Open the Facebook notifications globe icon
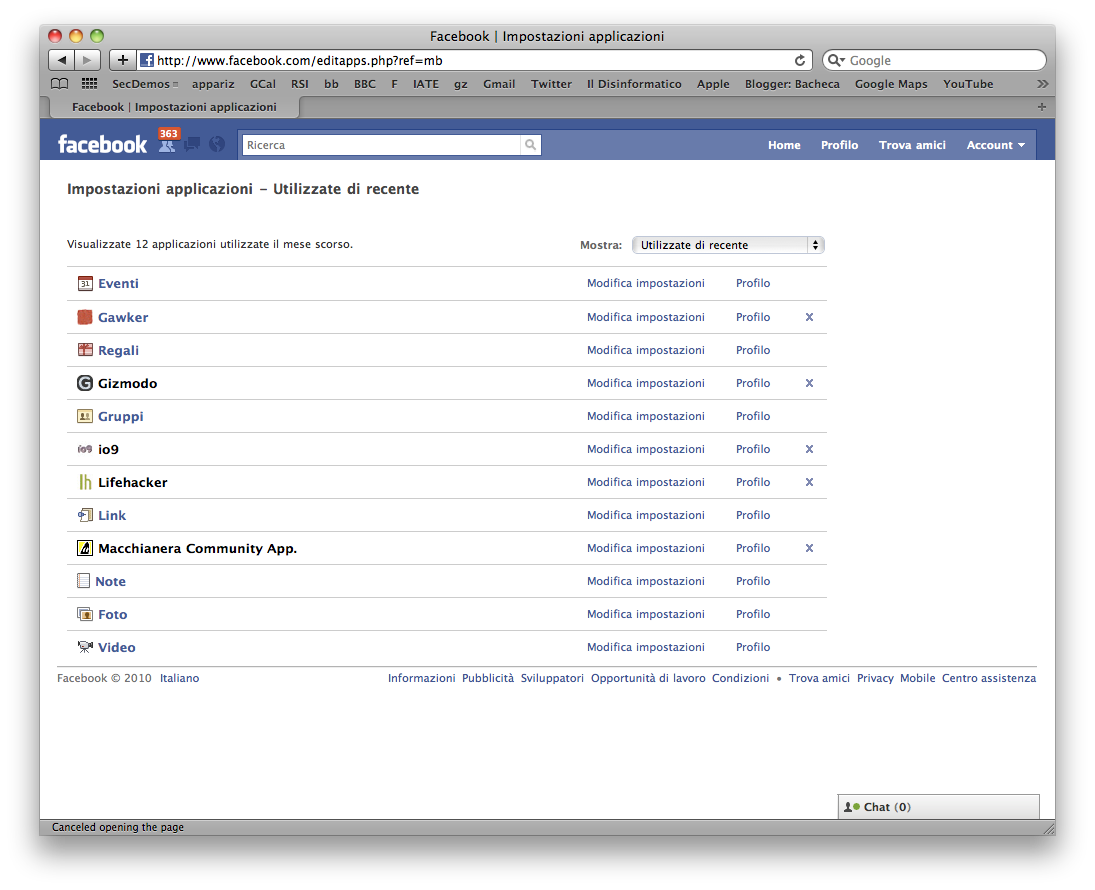1095x890 pixels. click(x=217, y=145)
